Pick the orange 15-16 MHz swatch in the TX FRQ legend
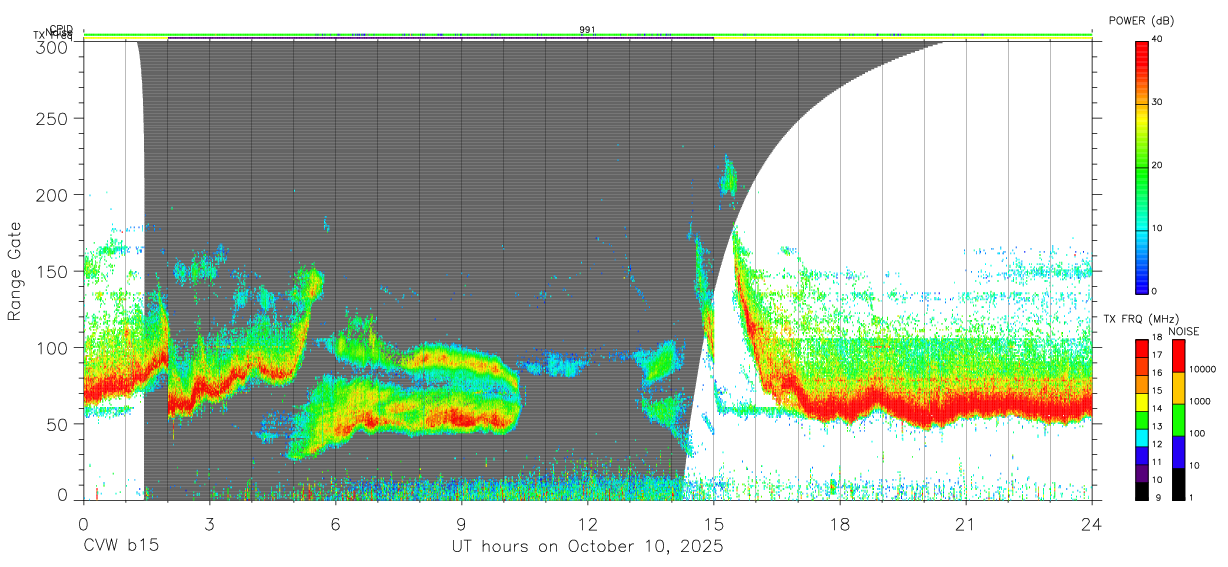This screenshot has width=1228, height=567. (x=1142, y=385)
